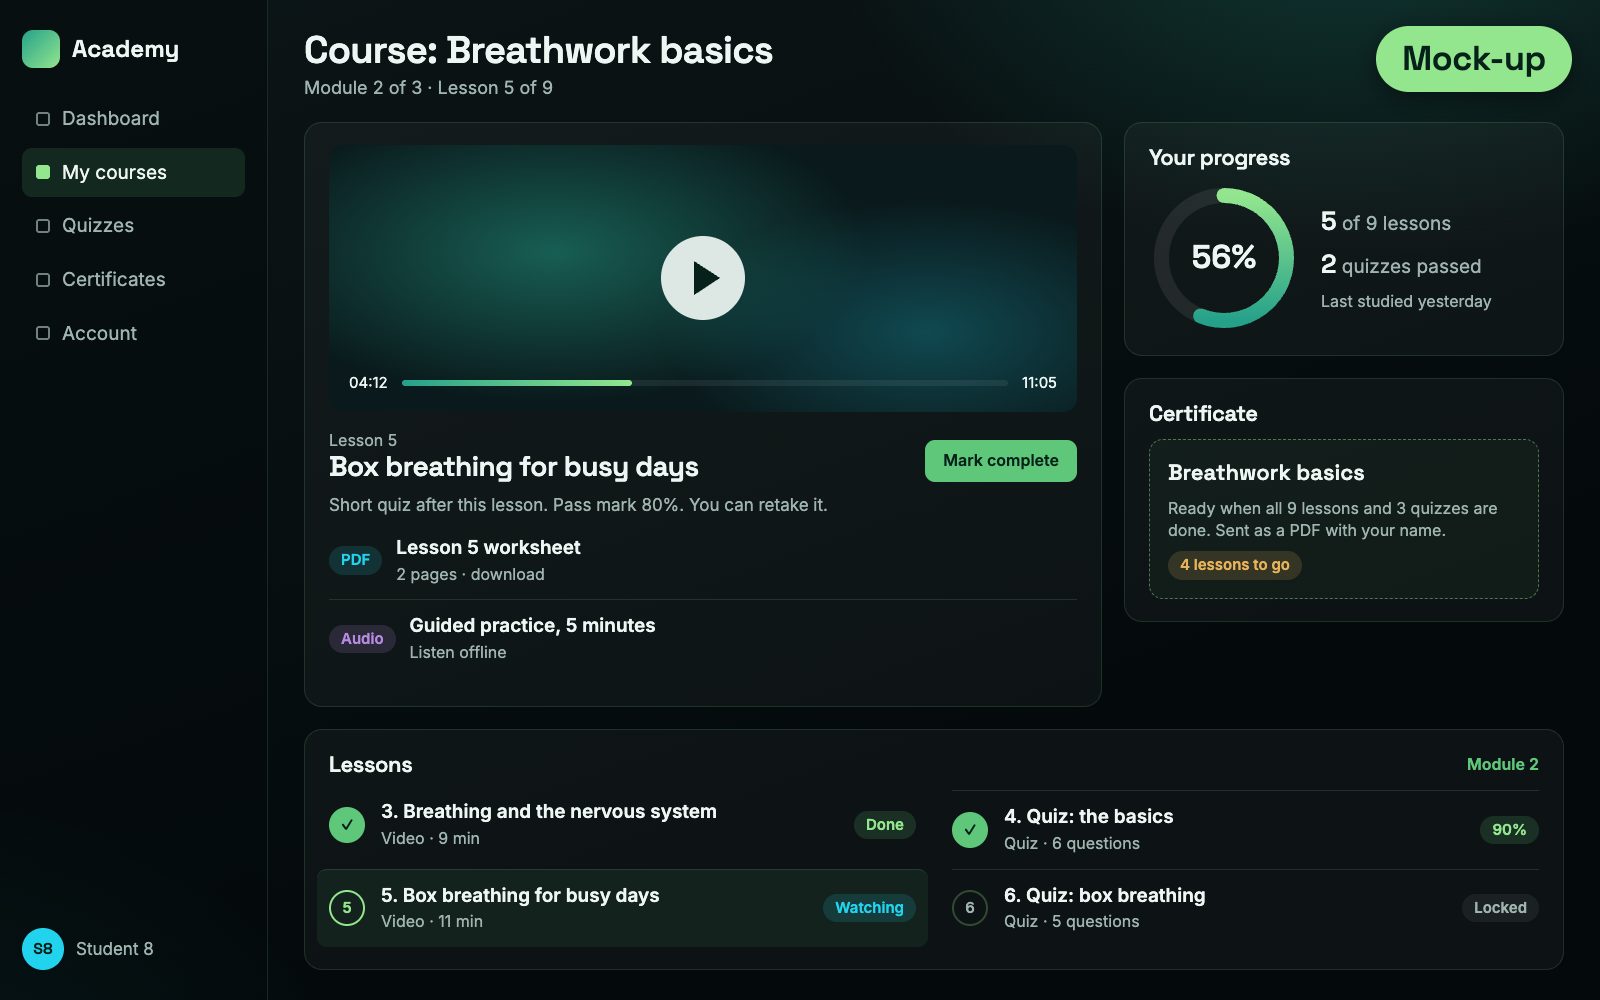The image size is (1600, 1000).
Task: Click the Academy logo square
Action: pyautogui.click(x=41, y=49)
